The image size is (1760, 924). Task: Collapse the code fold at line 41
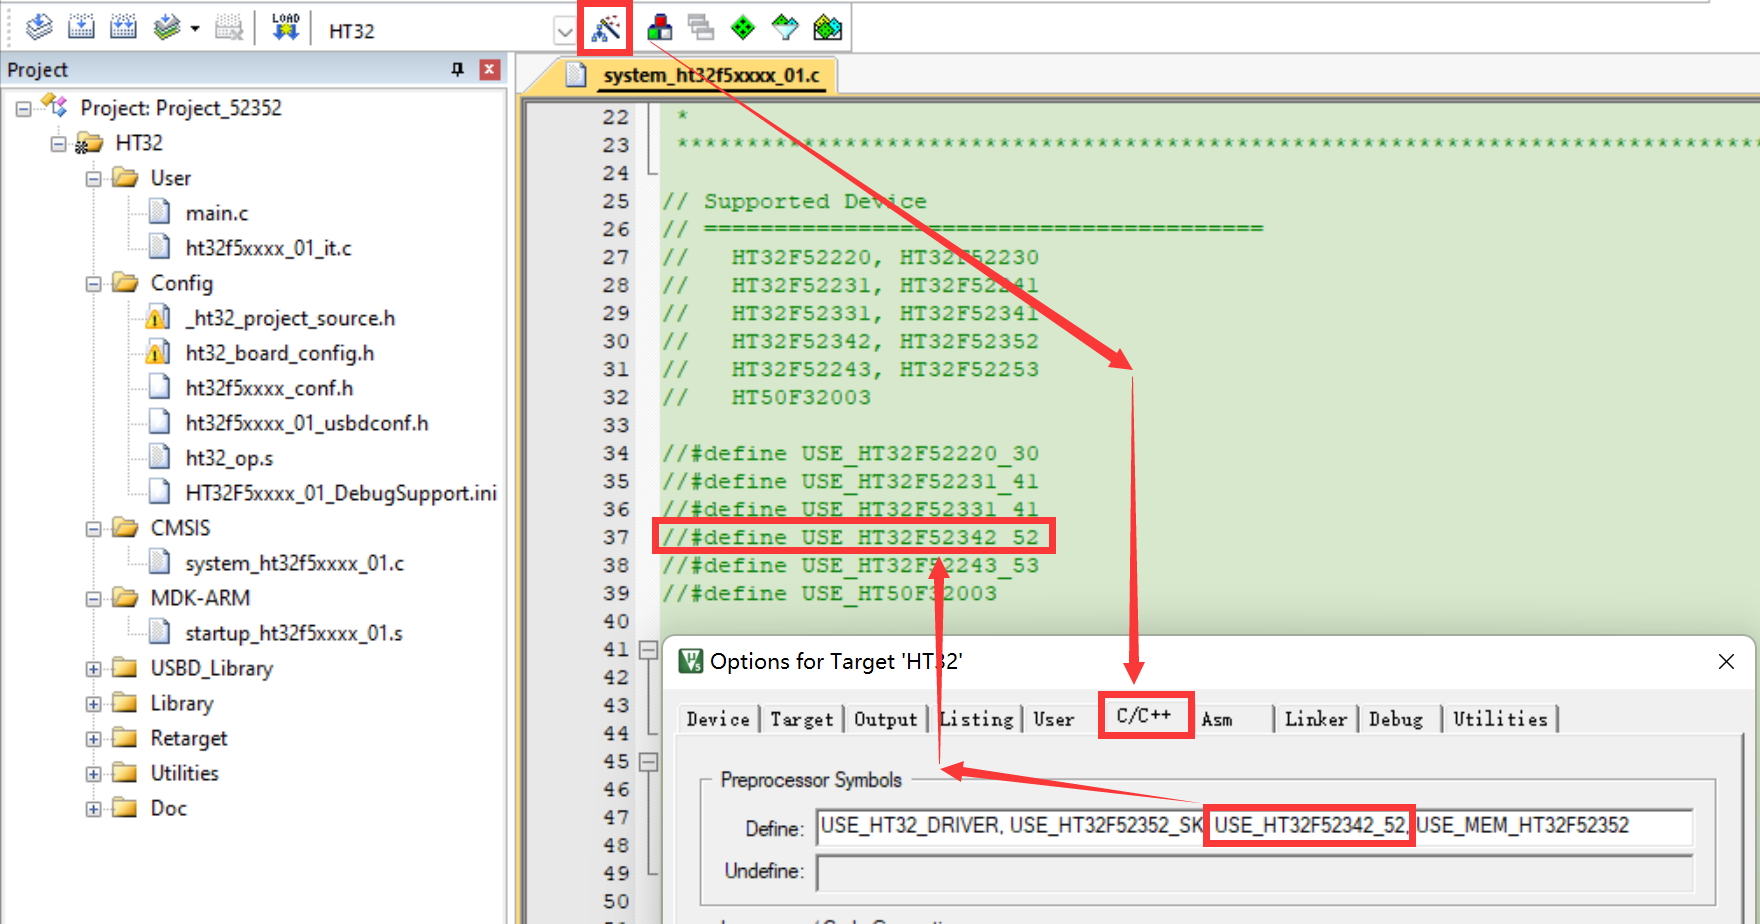(x=648, y=650)
